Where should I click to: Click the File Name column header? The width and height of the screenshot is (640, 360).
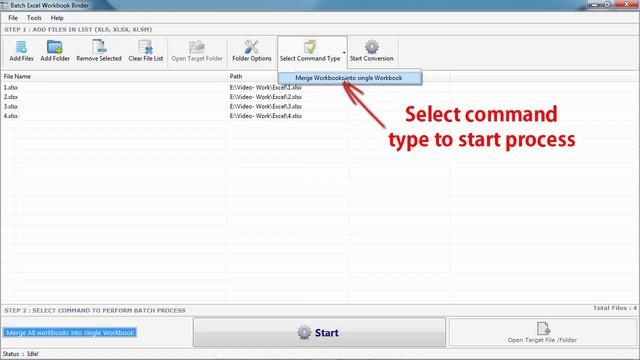pos(114,76)
